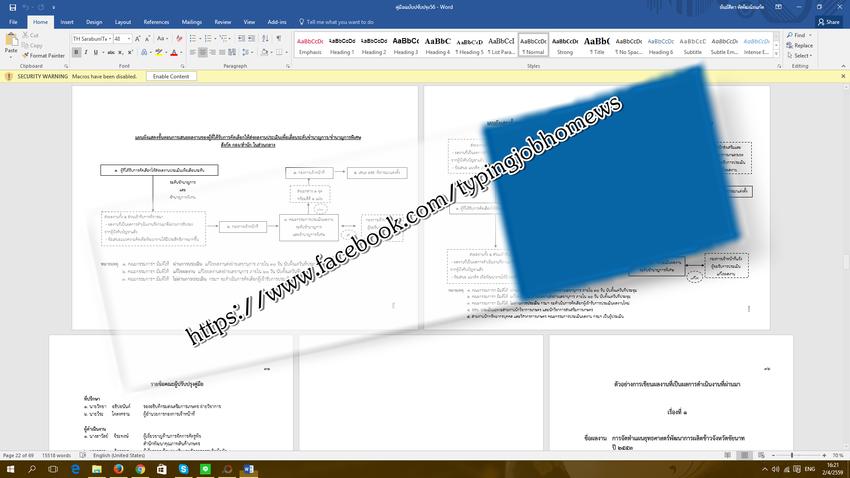This screenshot has height=478, width=850.
Task: Apply superscript formatting
Action: click(x=130, y=52)
